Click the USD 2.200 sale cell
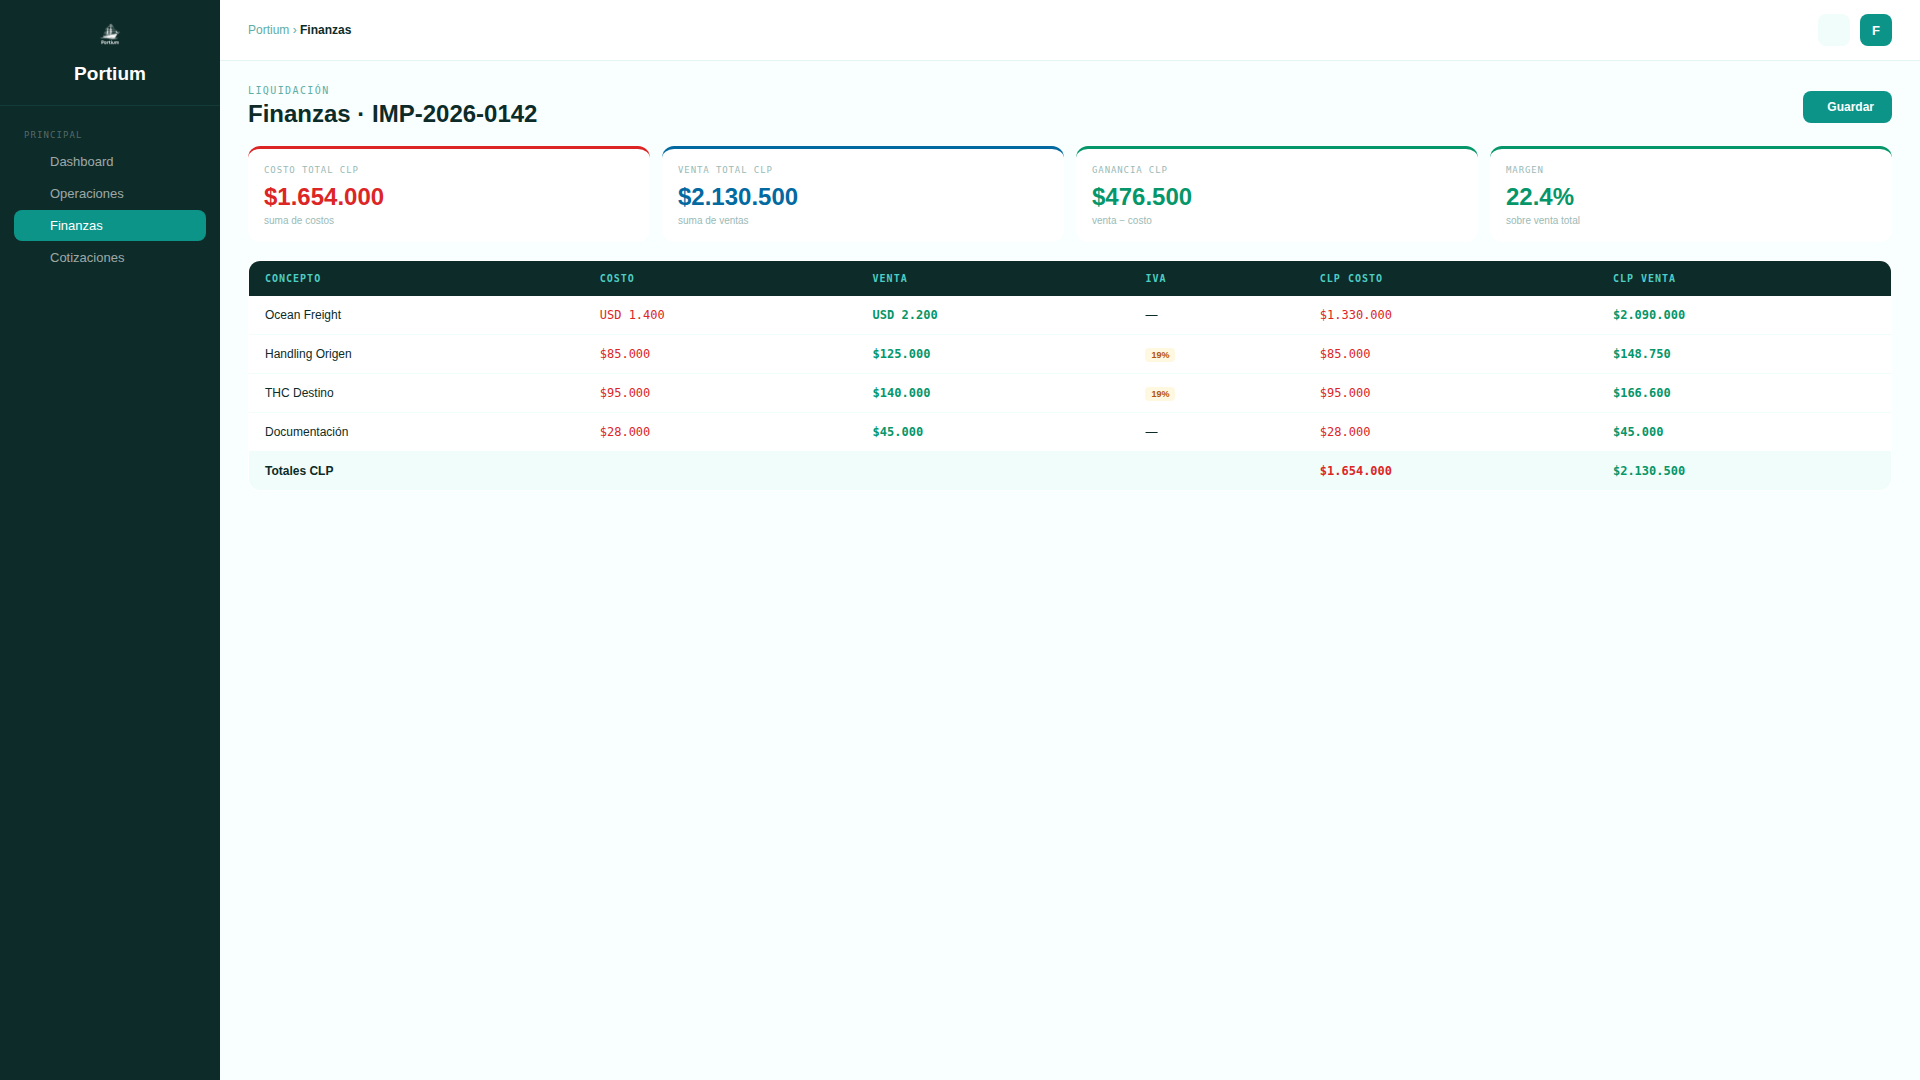Image resolution: width=1920 pixels, height=1080 pixels. [905, 315]
